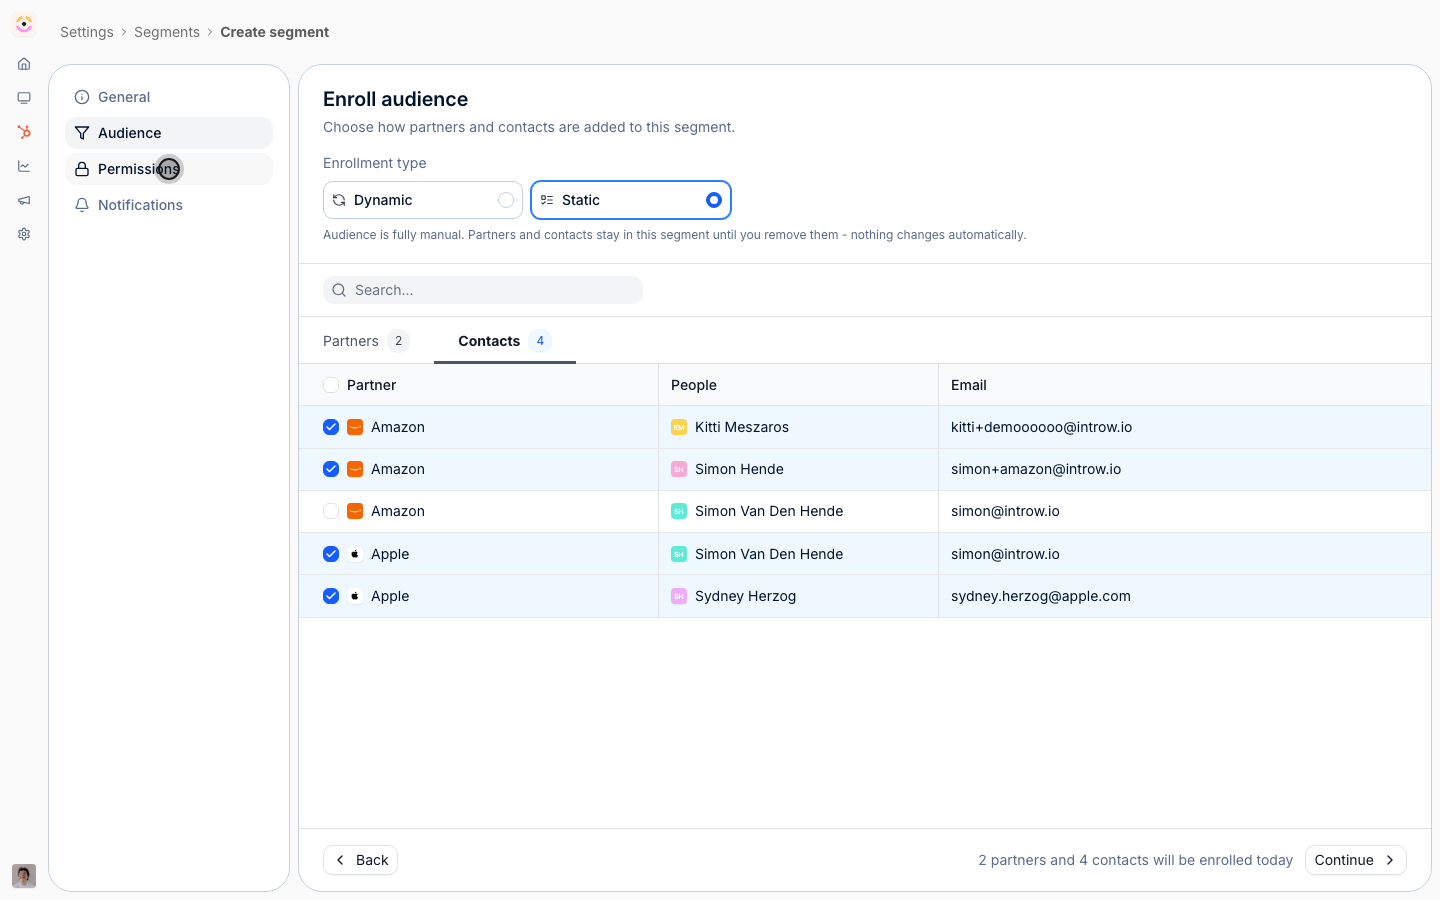Click the avatar badge for Sydney Herzog
The width and height of the screenshot is (1440, 900).
(679, 596)
